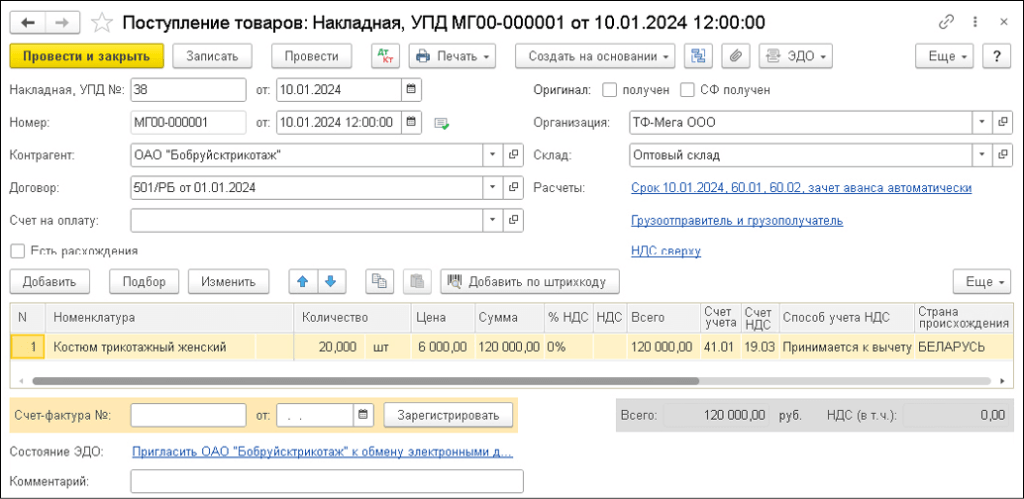Register invoice with Зарегистрировать button
This screenshot has height=499, width=1024.
pos(448,415)
